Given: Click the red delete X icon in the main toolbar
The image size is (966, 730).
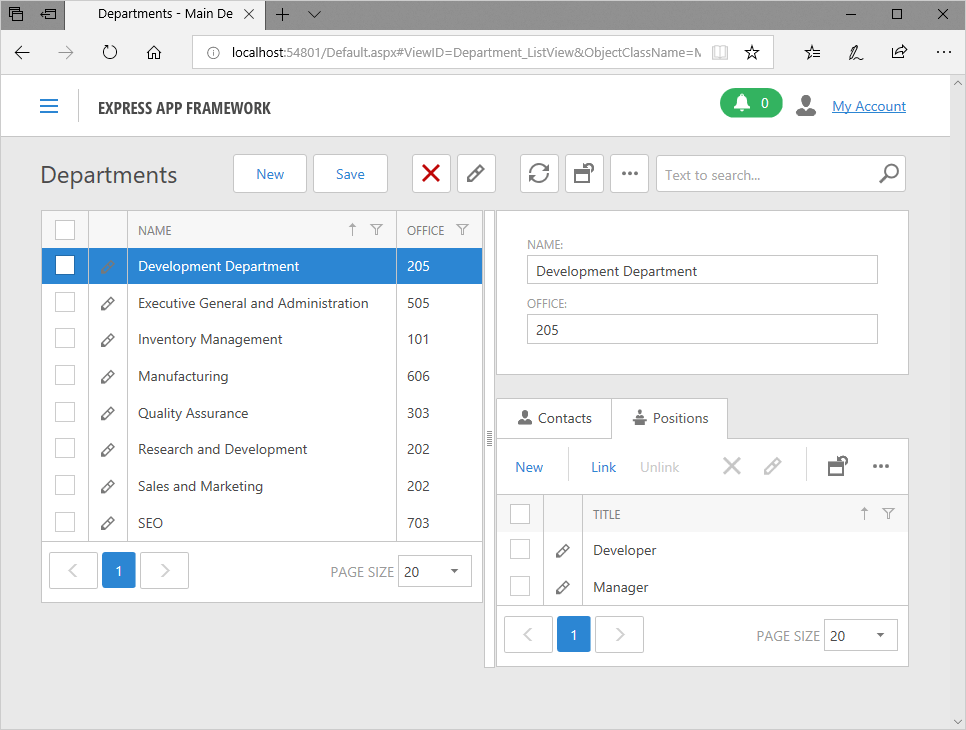Looking at the screenshot, I should [x=431, y=174].
